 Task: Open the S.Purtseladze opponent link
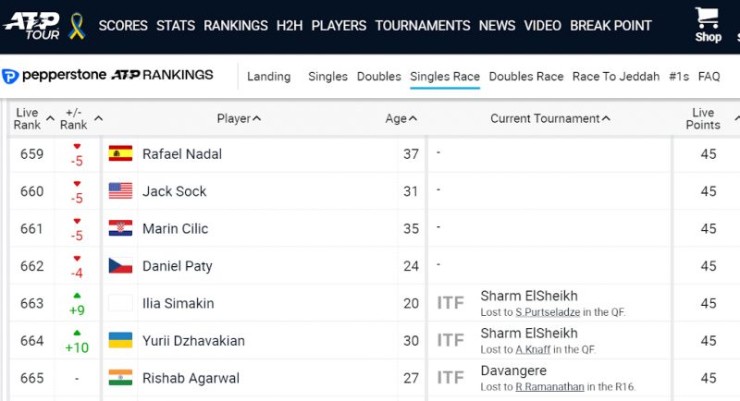[546, 313]
